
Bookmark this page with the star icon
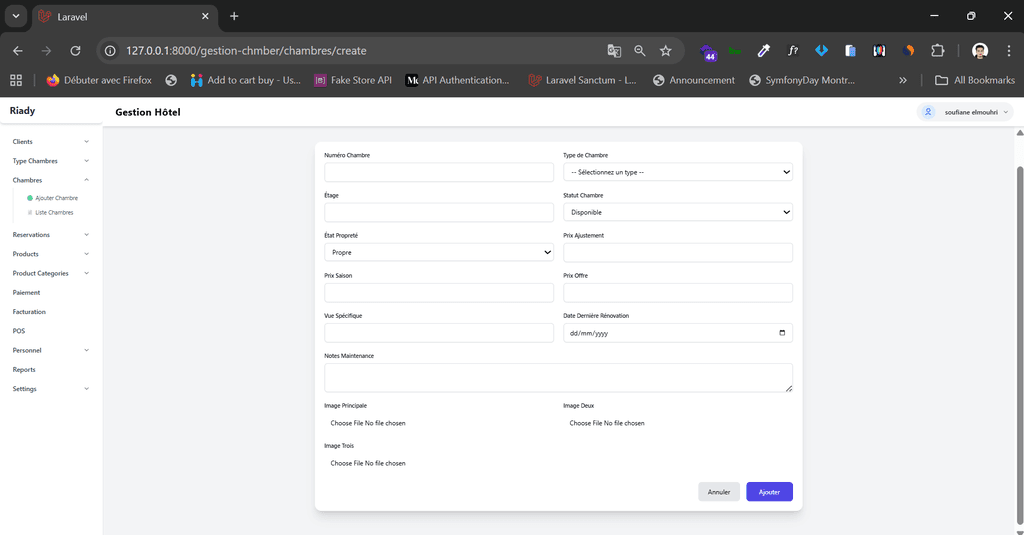pos(665,51)
